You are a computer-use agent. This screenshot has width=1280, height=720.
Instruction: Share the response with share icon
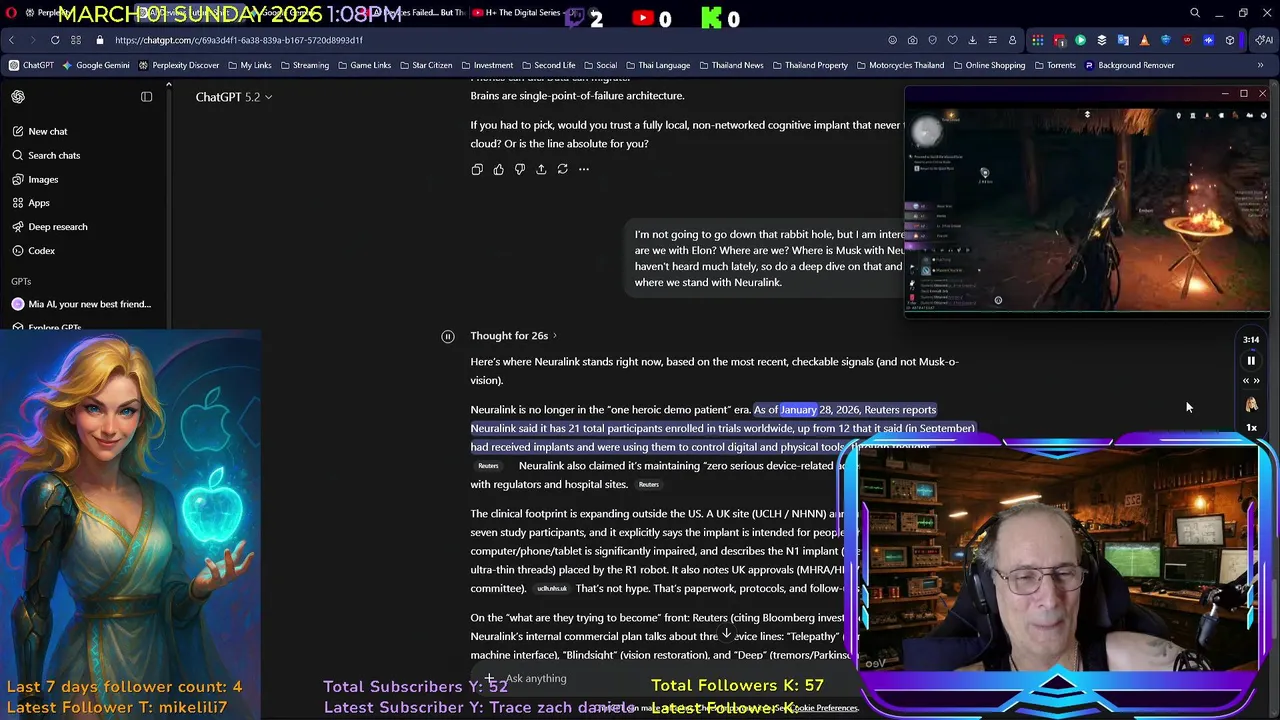point(541,169)
